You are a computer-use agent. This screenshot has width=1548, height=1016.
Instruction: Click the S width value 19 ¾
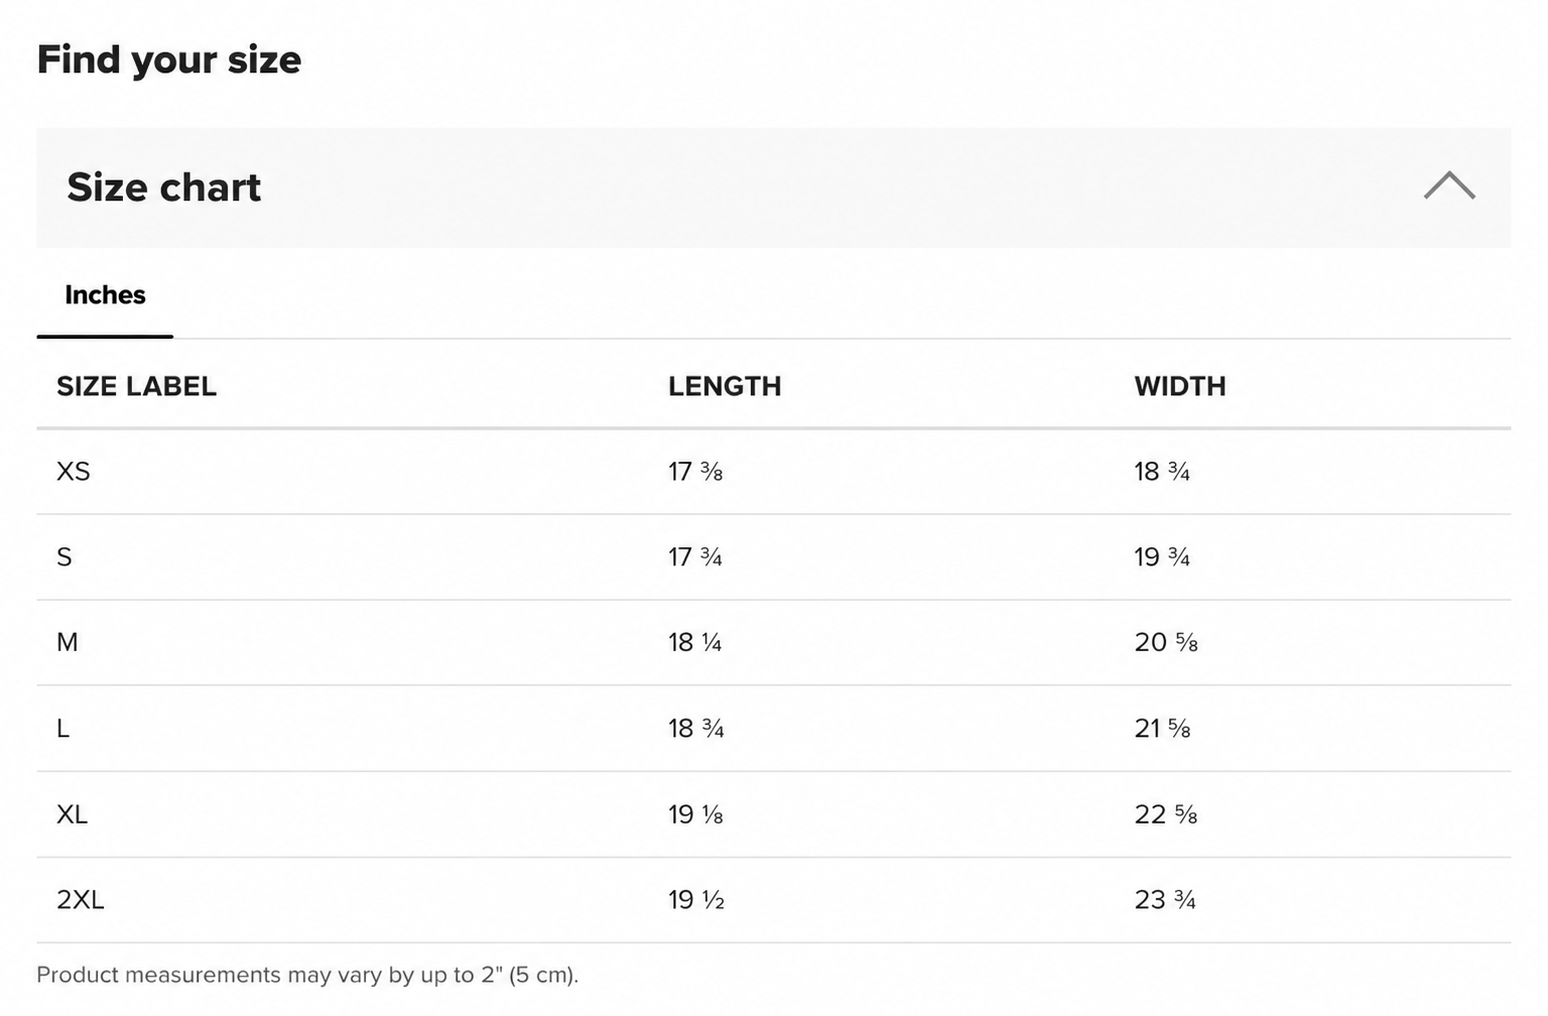[x=1162, y=557]
